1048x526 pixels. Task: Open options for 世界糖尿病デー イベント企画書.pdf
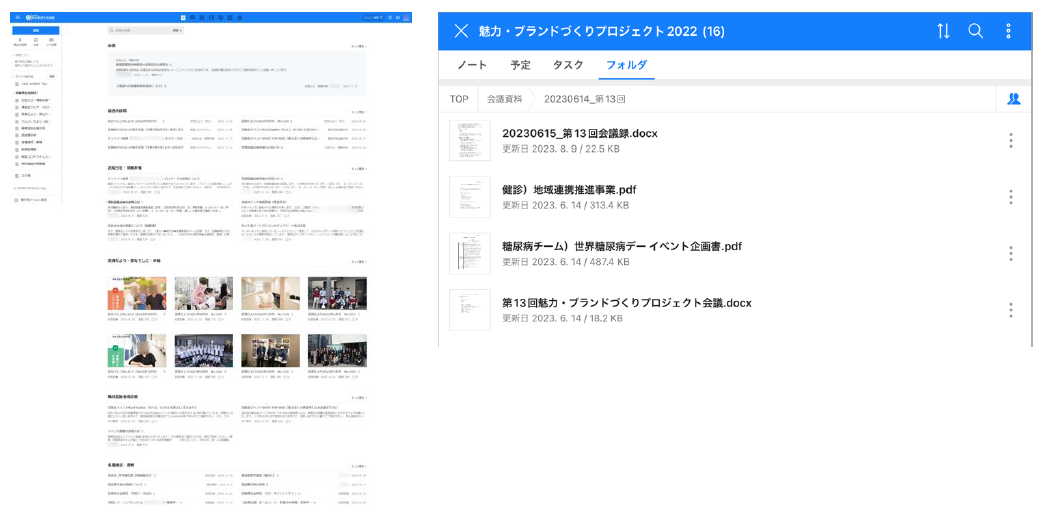pos(1011,254)
